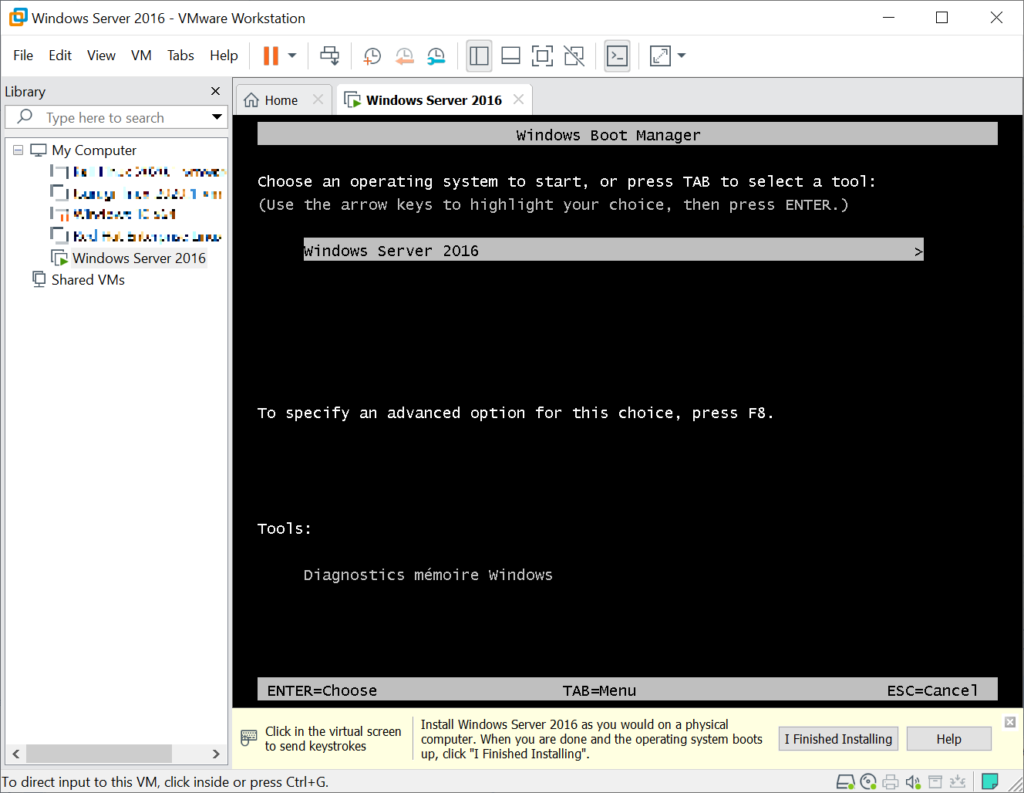Open the Edit menu
The height and width of the screenshot is (793, 1024).
point(59,56)
